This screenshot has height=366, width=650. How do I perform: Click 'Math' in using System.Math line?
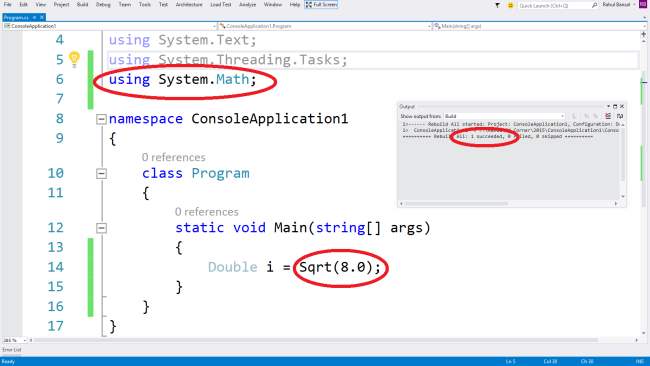click(233, 80)
